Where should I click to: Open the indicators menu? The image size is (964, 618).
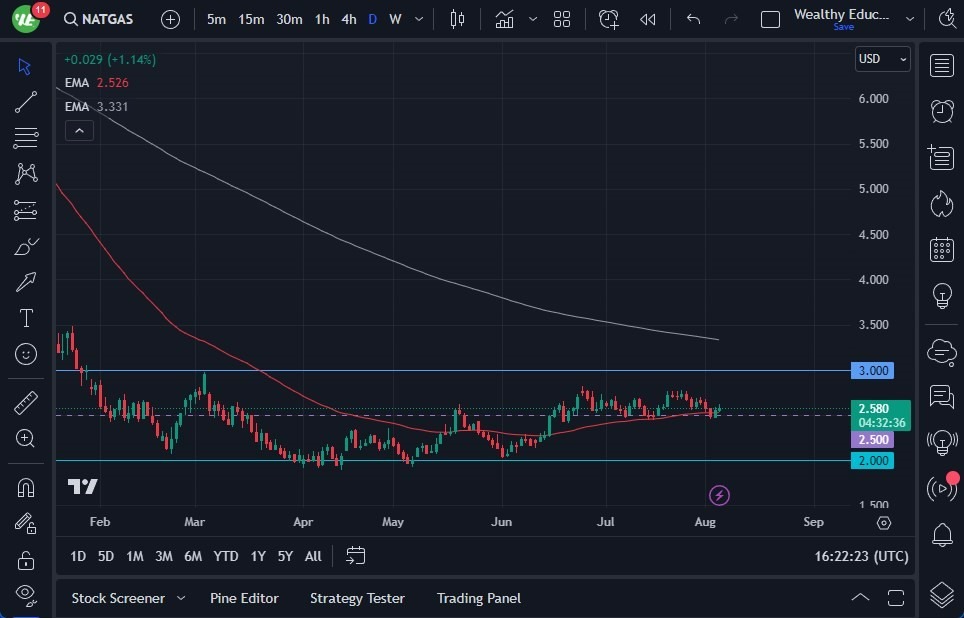504,19
